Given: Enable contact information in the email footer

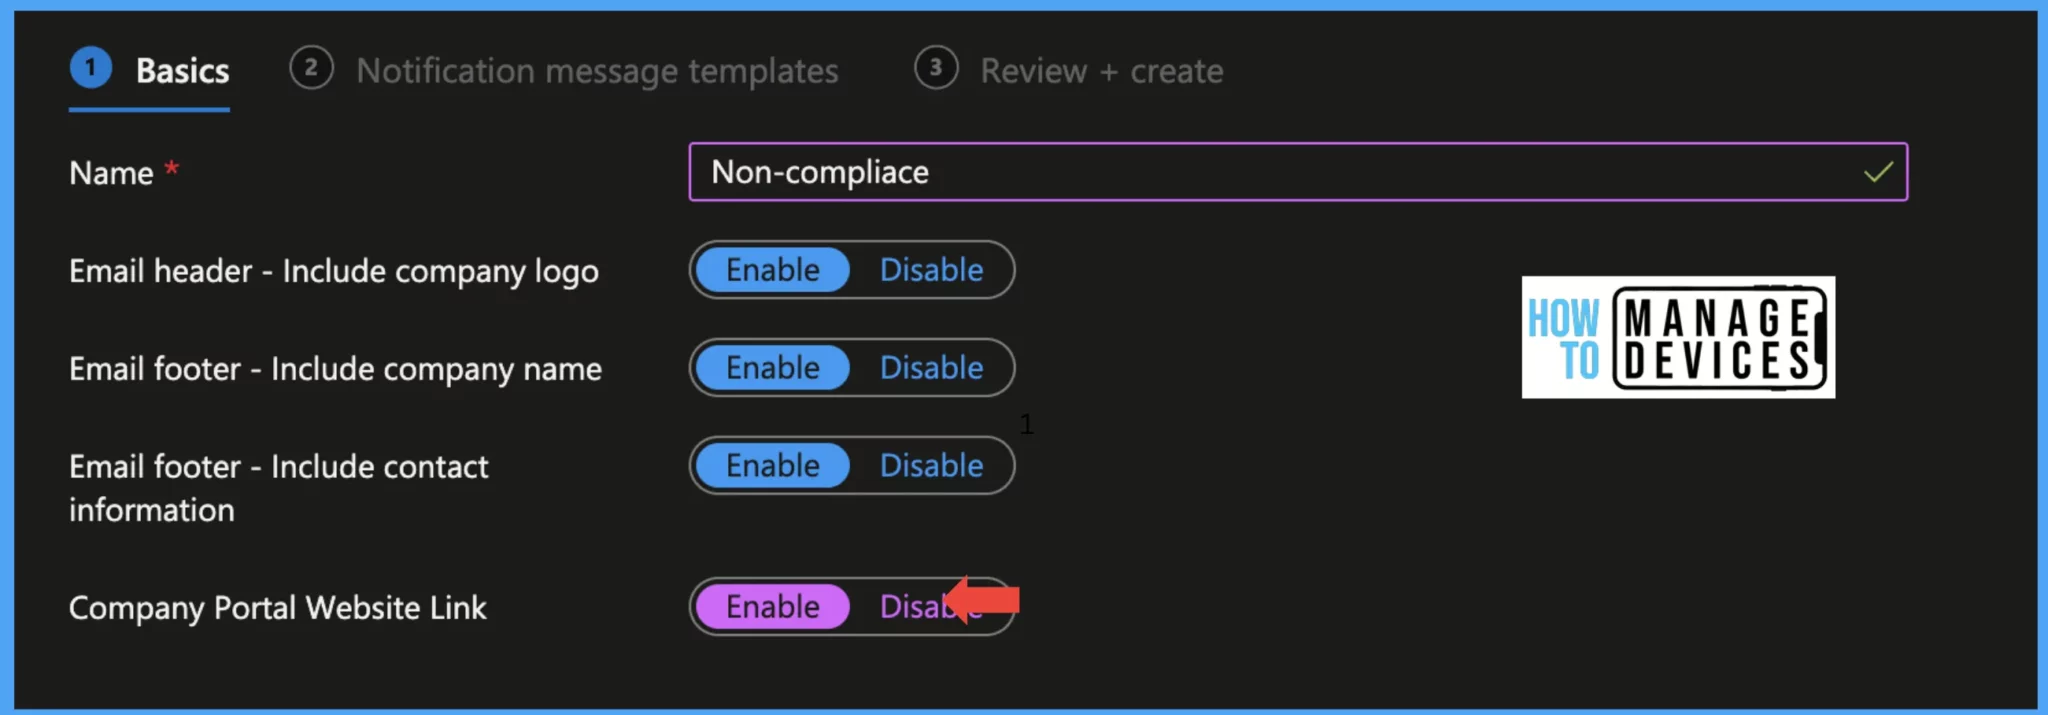Looking at the screenshot, I should [772, 466].
